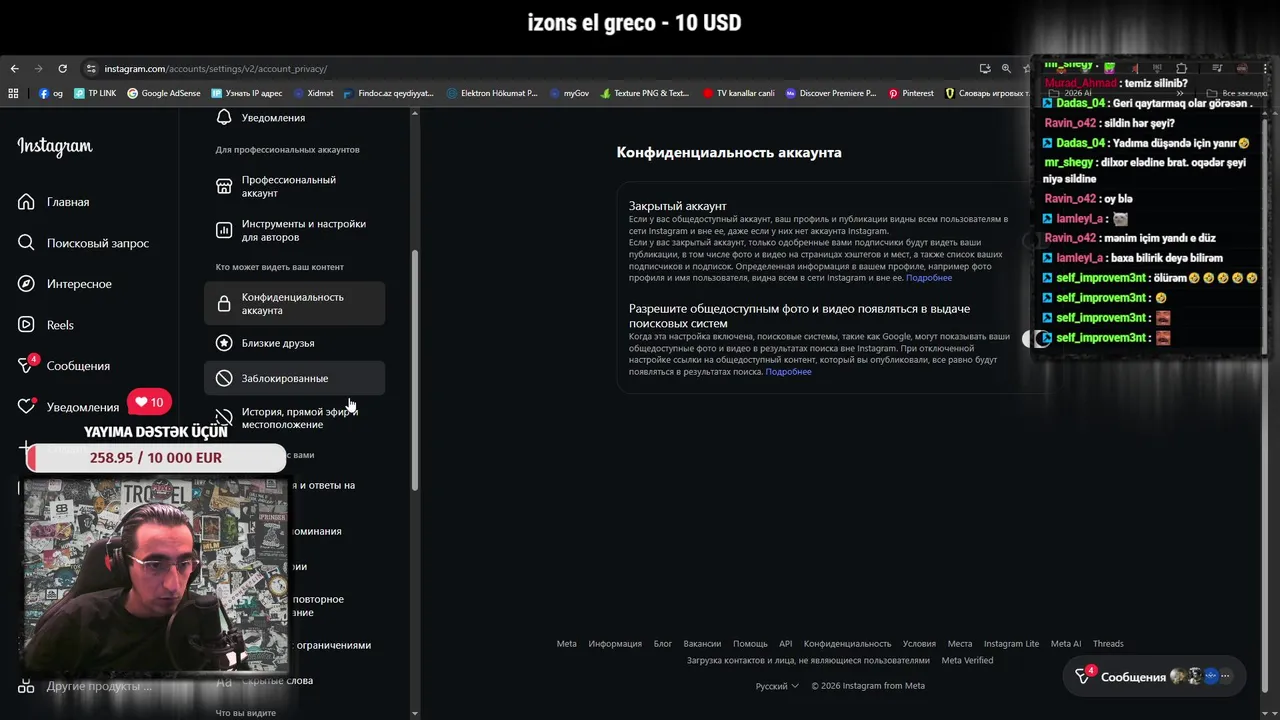The image size is (1280, 720).
Task: Open the Помощь footer link
Action: (750, 644)
